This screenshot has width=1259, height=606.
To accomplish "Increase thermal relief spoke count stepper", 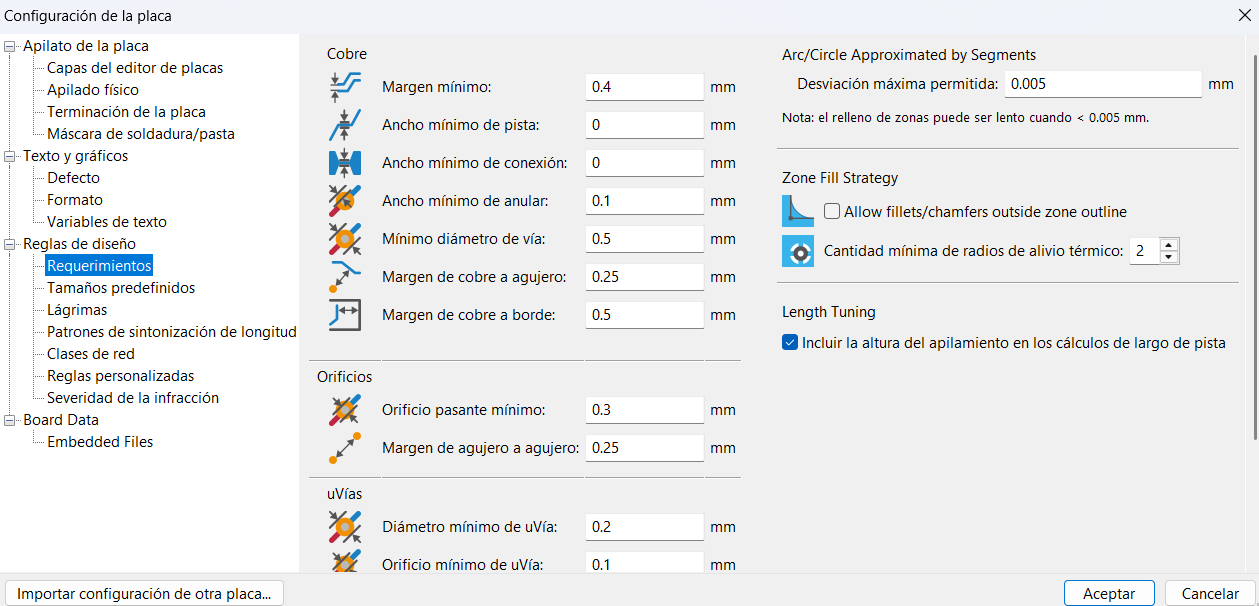I will coord(1168,245).
